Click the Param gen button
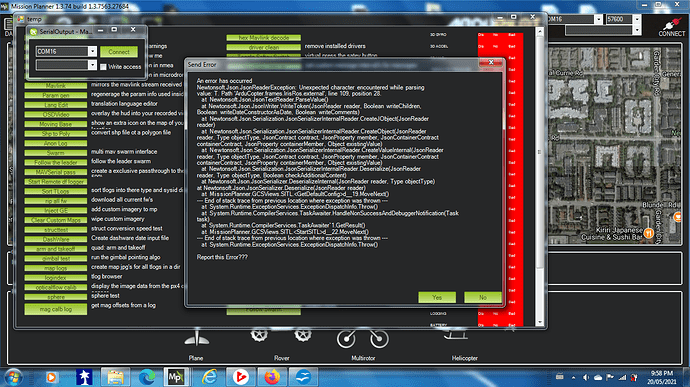The image size is (690, 387). 56,95
